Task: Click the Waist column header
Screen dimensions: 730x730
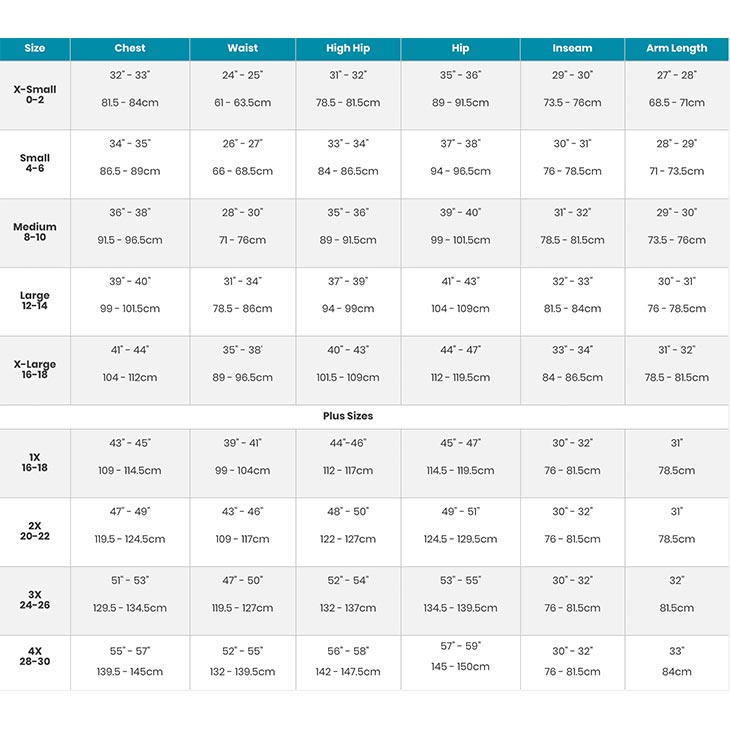Action: point(243,48)
